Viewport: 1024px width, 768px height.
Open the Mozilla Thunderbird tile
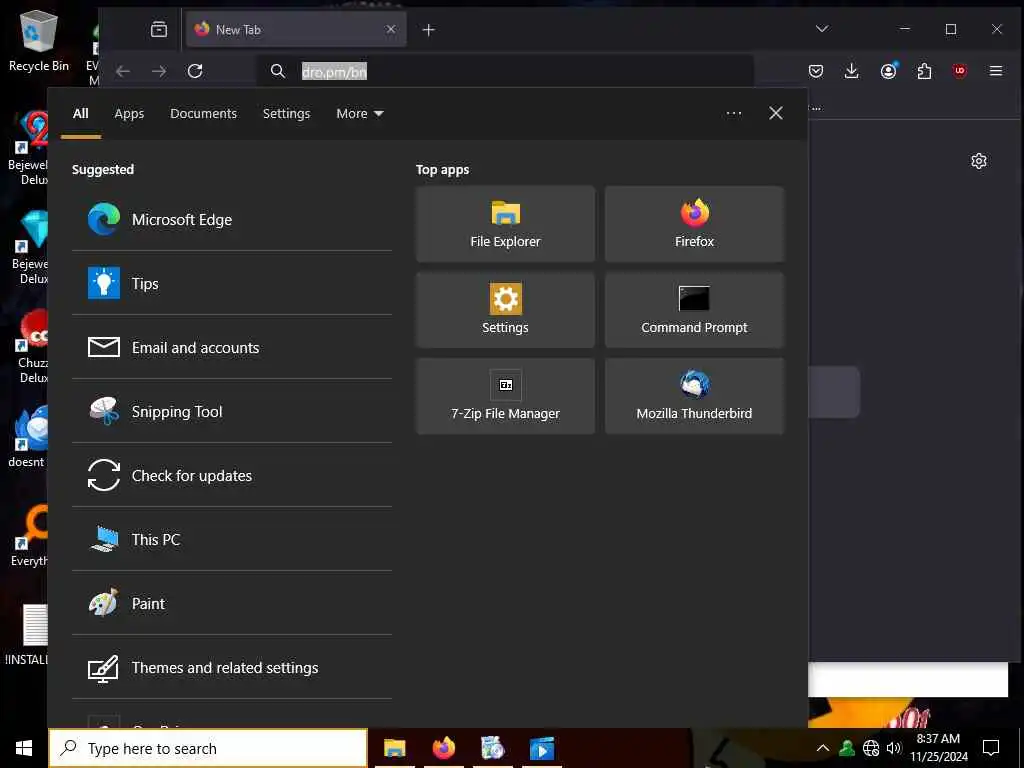tap(694, 396)
